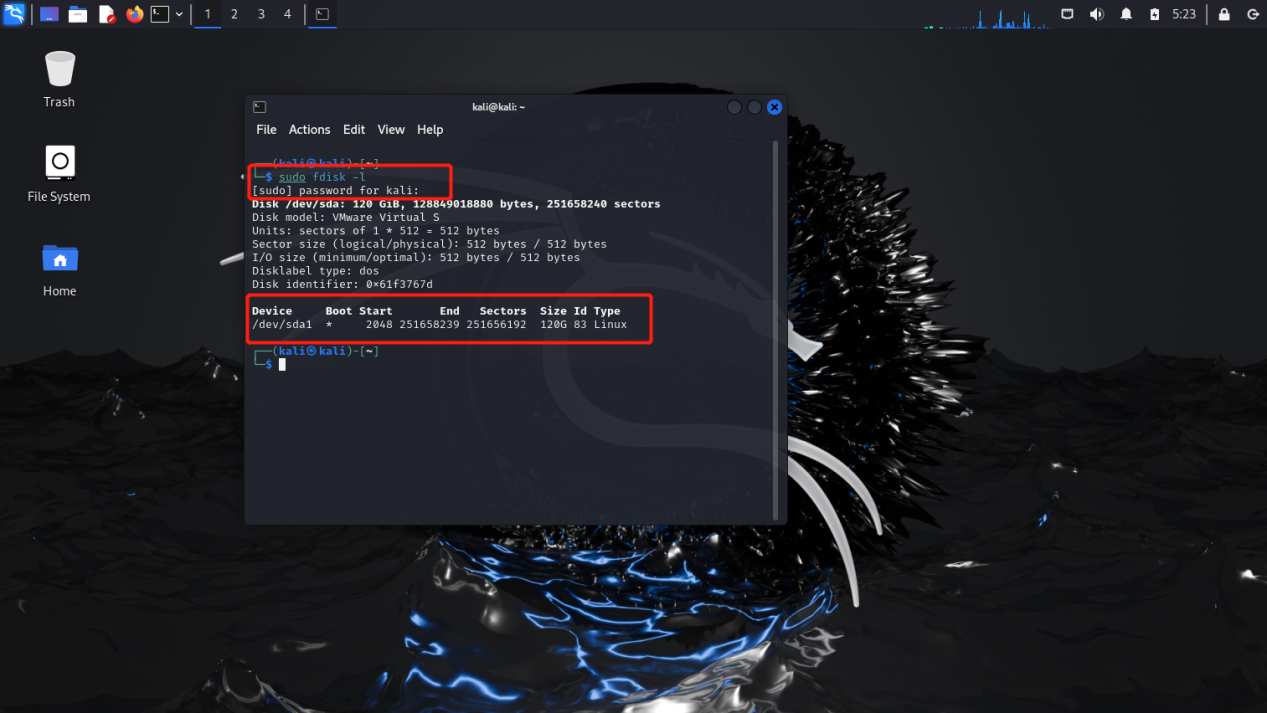Click the battery power icon
Viewport: 1267px width, 713px height.
click(1155, 14)
